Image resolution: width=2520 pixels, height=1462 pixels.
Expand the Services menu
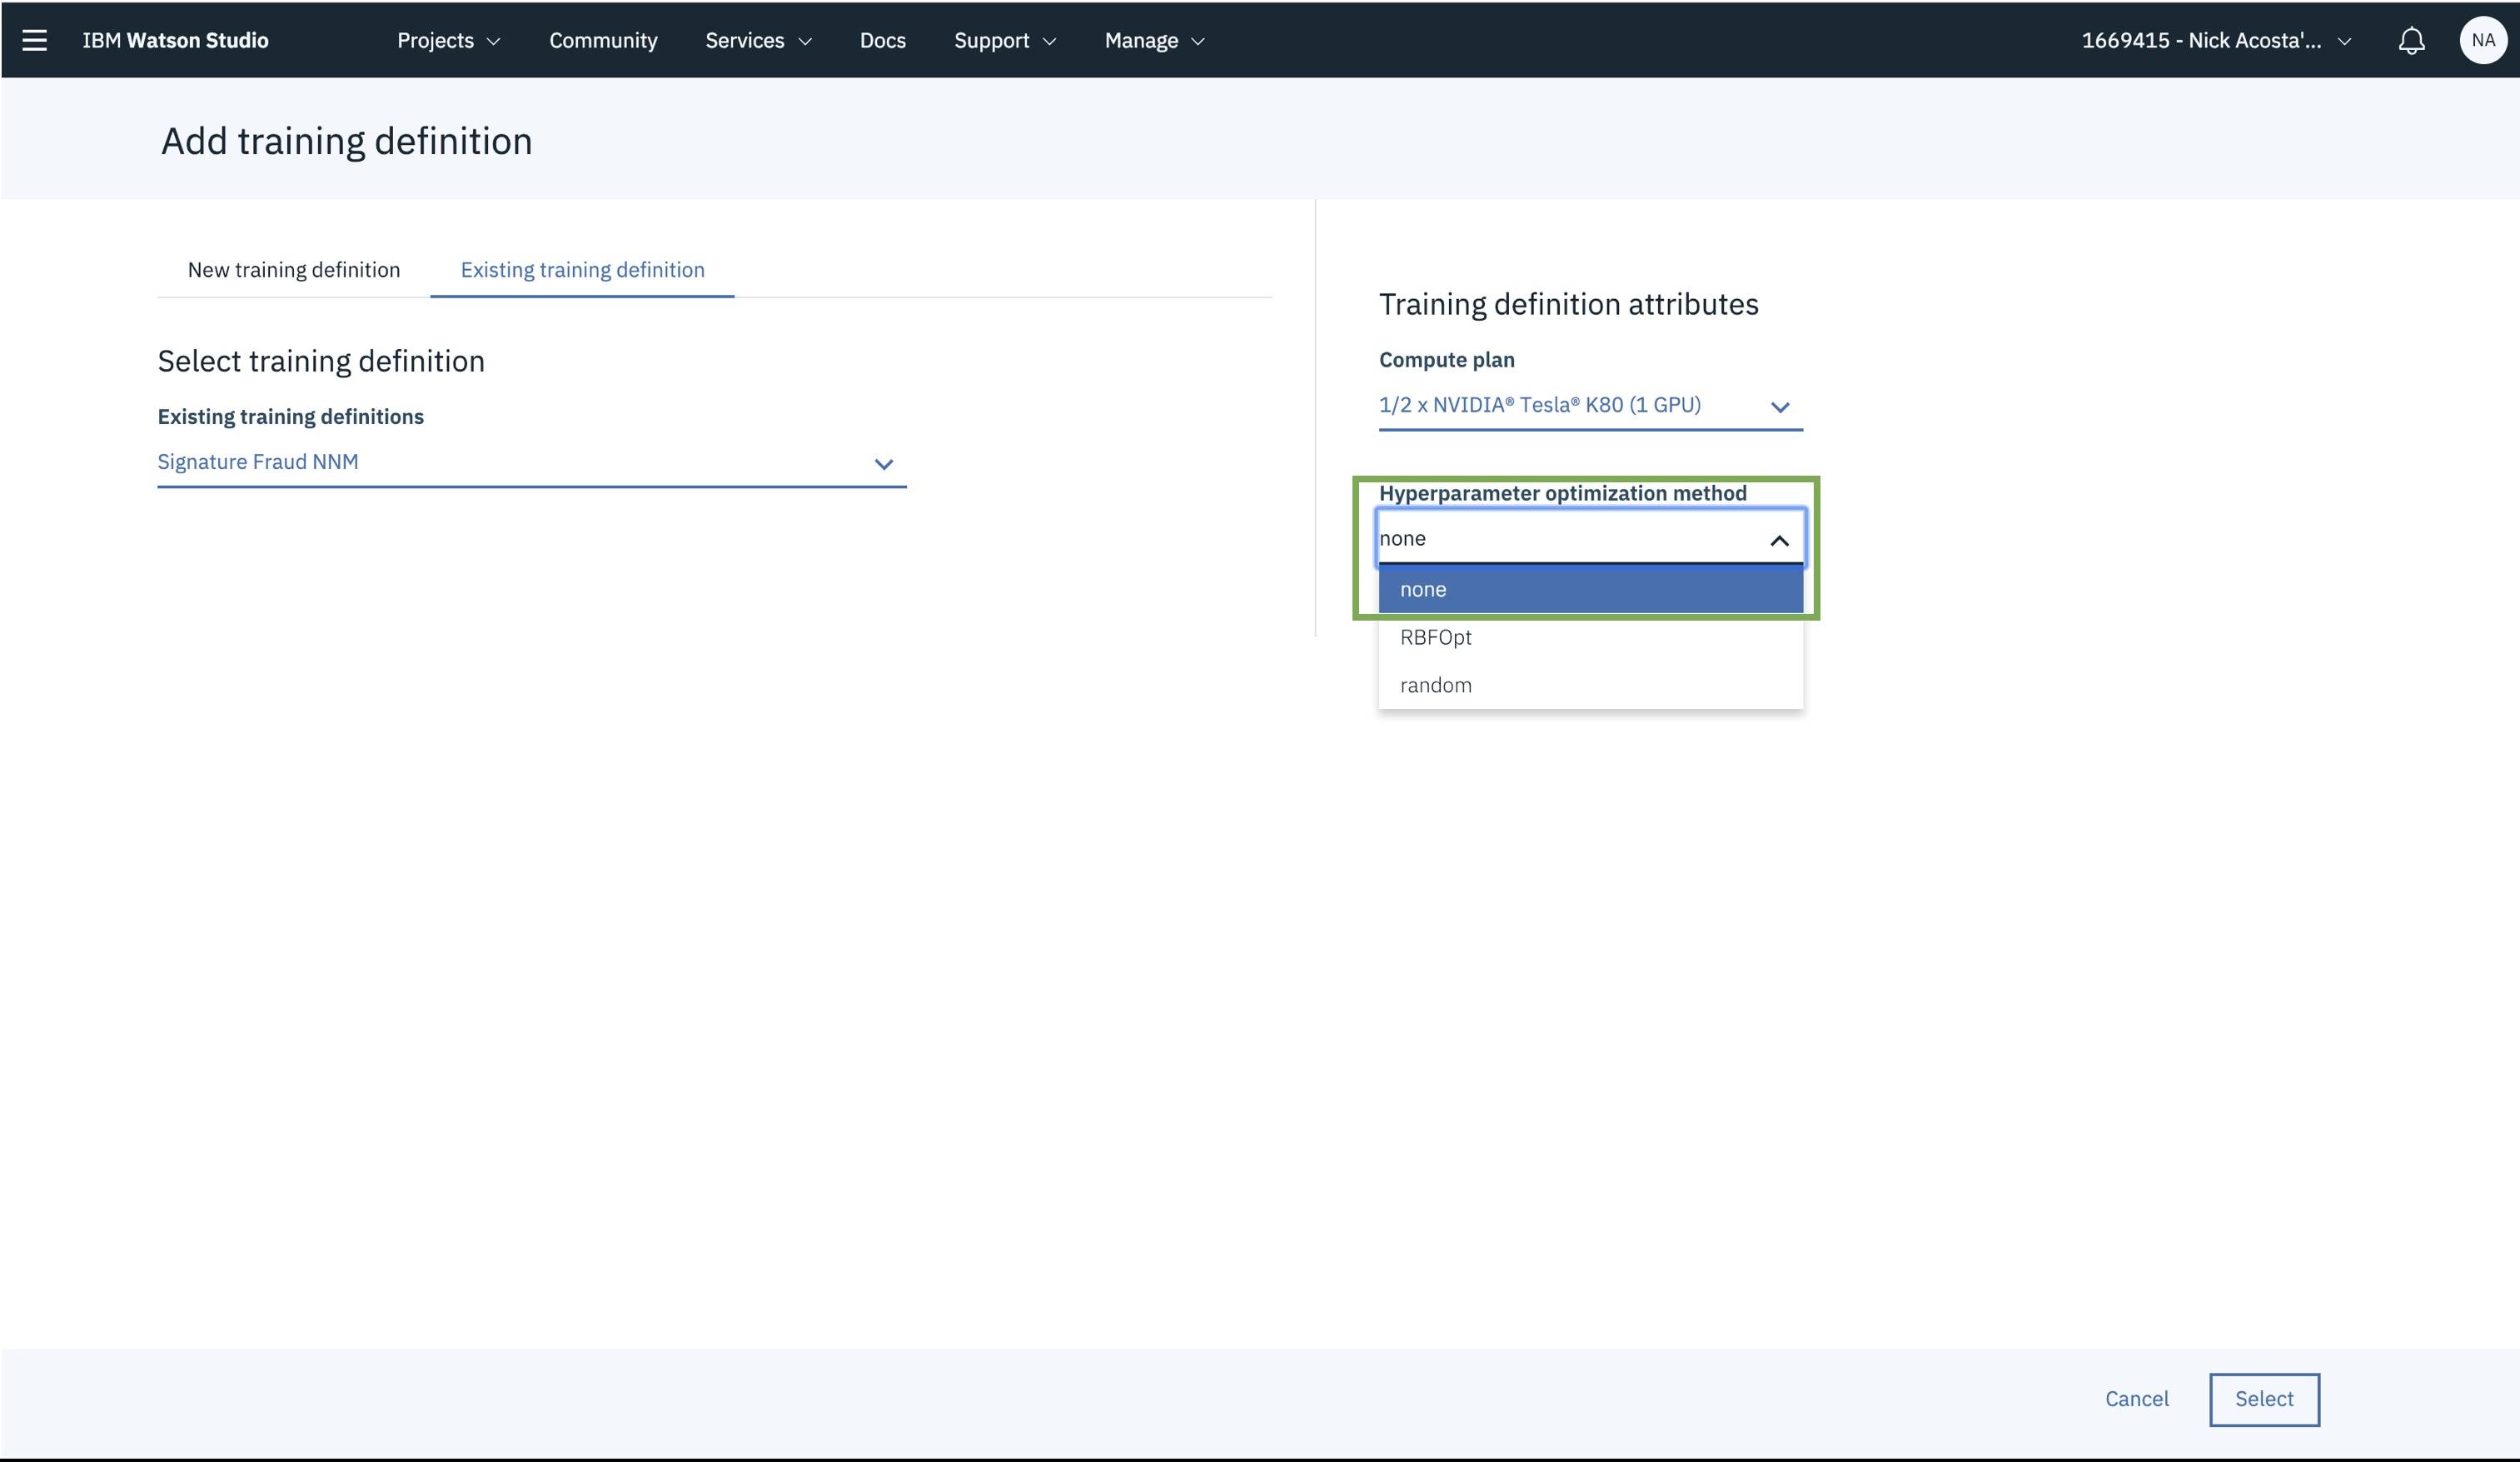[x=758, y=40]
